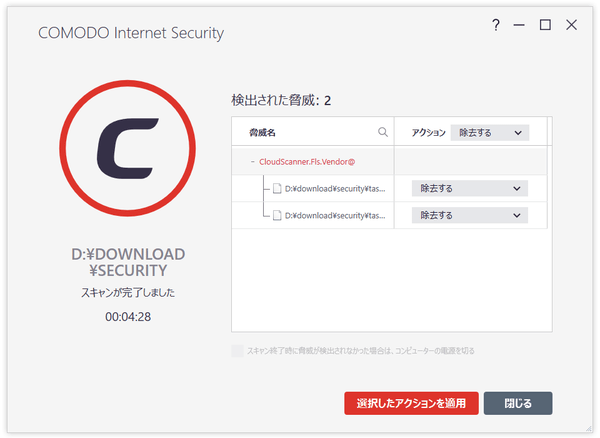600x438 pixels.
Task: Maximize the COMODO window
Action: point(545,25)
